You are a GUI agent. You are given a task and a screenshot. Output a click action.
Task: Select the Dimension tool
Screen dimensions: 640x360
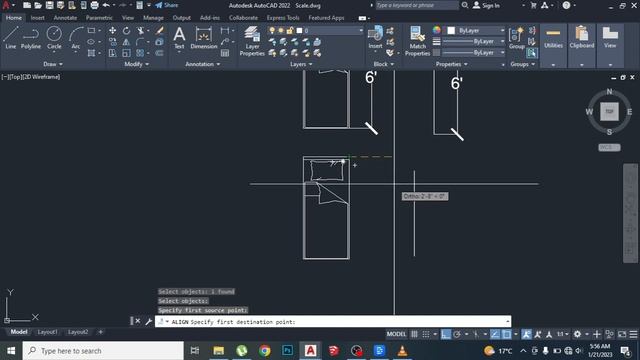click(x=204, y=38)
